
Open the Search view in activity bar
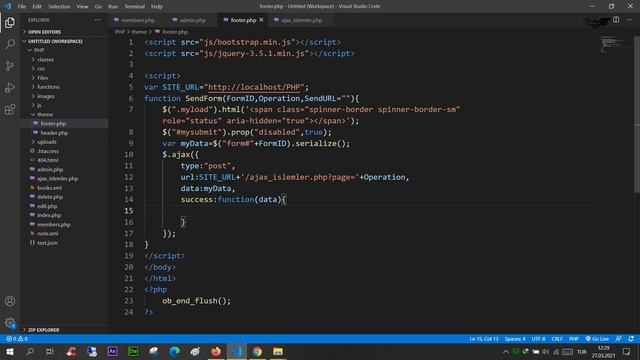coord(10,44)
